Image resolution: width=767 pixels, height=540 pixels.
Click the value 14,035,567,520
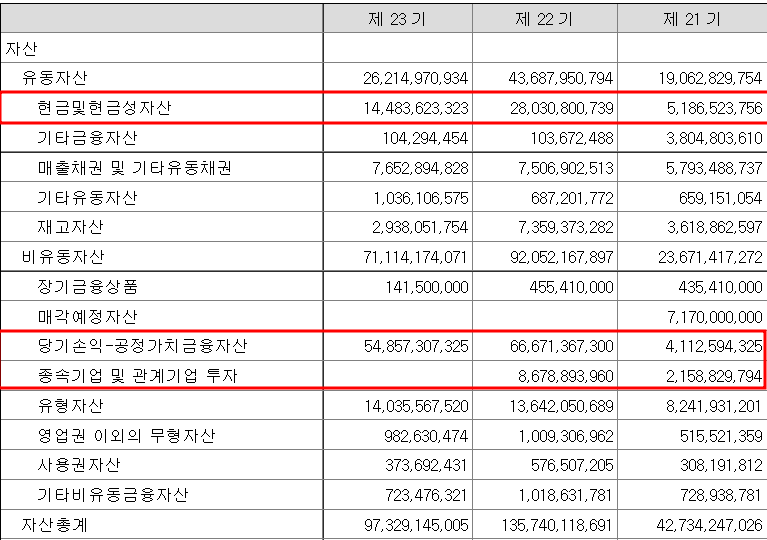(x=416, y=406)
